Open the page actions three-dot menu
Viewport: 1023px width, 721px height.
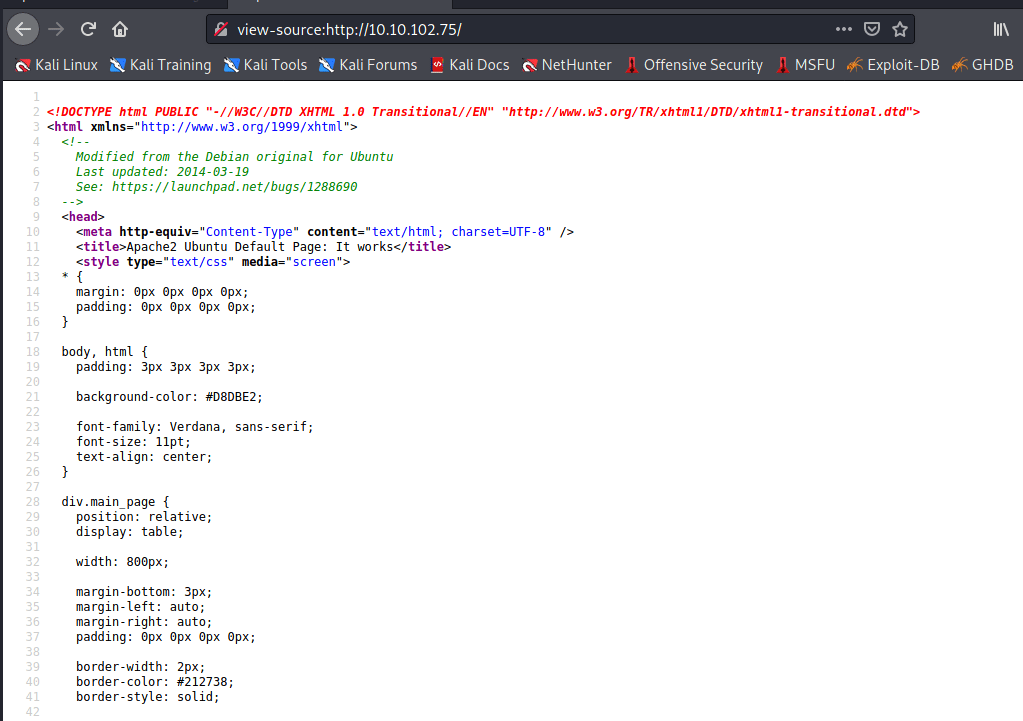click(x=843, y=29)
